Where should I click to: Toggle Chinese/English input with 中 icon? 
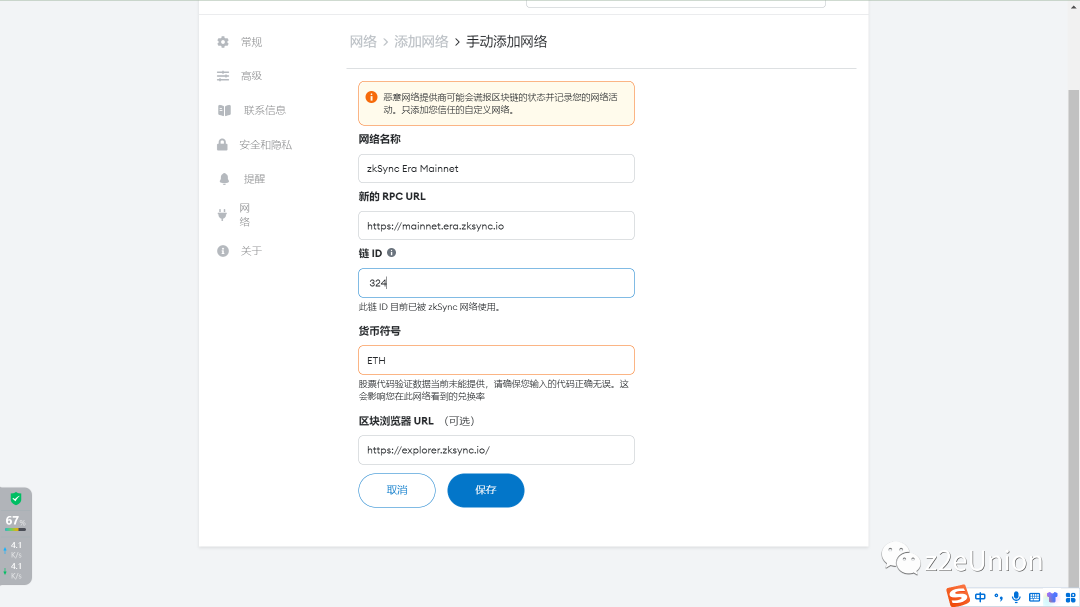pos(980,597)
